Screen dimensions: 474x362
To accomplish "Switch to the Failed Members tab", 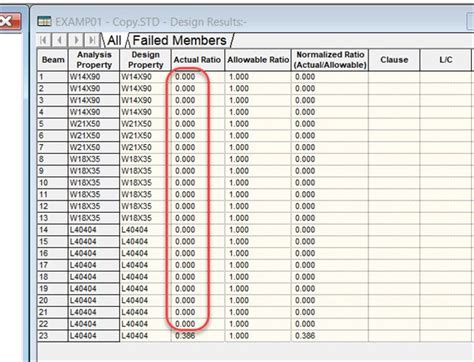I will (x=179, y=41).
